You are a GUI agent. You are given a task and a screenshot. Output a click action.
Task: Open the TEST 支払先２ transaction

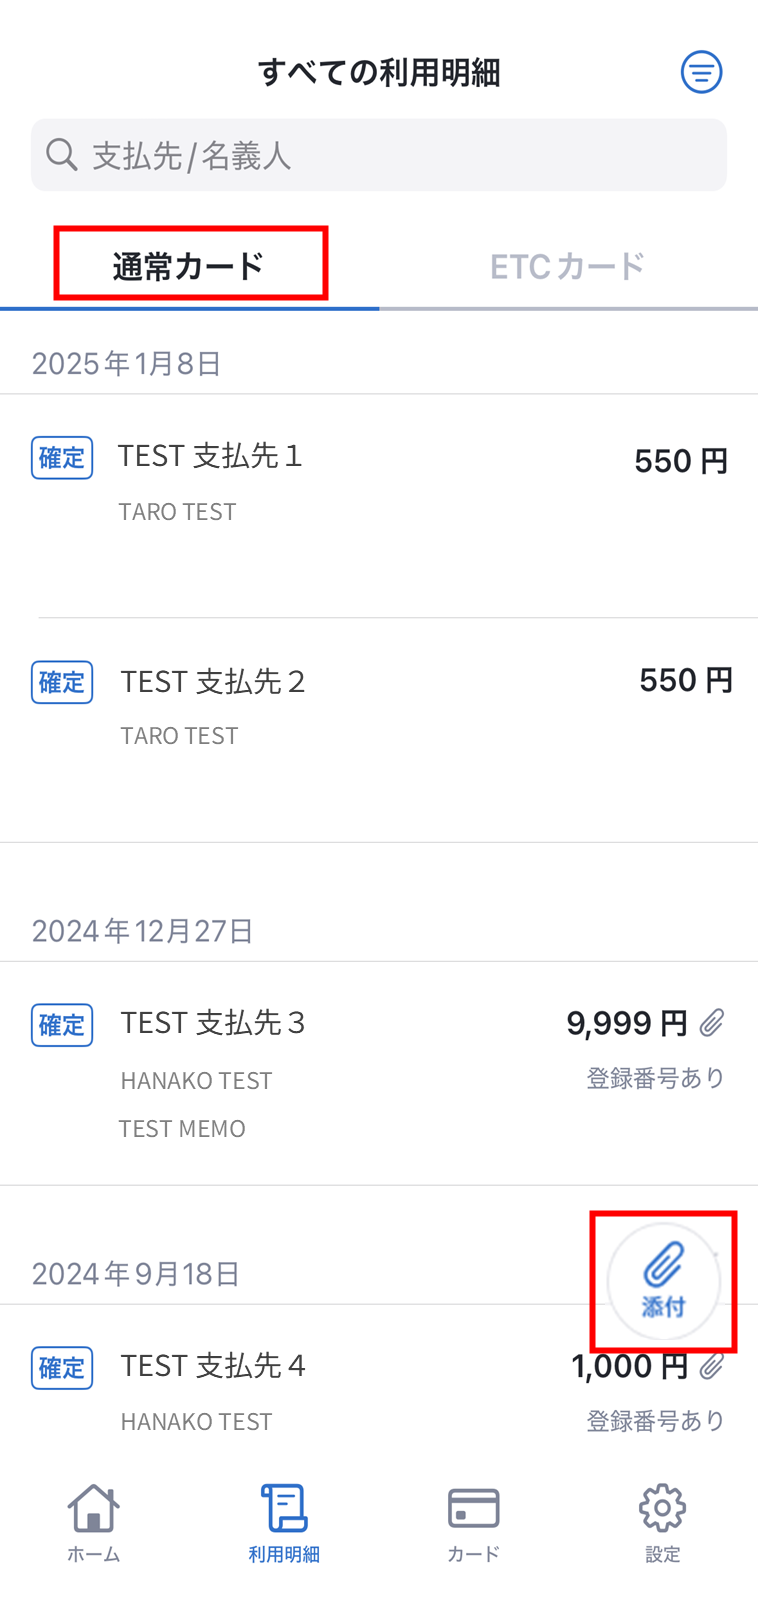click(x=379, y=730)
